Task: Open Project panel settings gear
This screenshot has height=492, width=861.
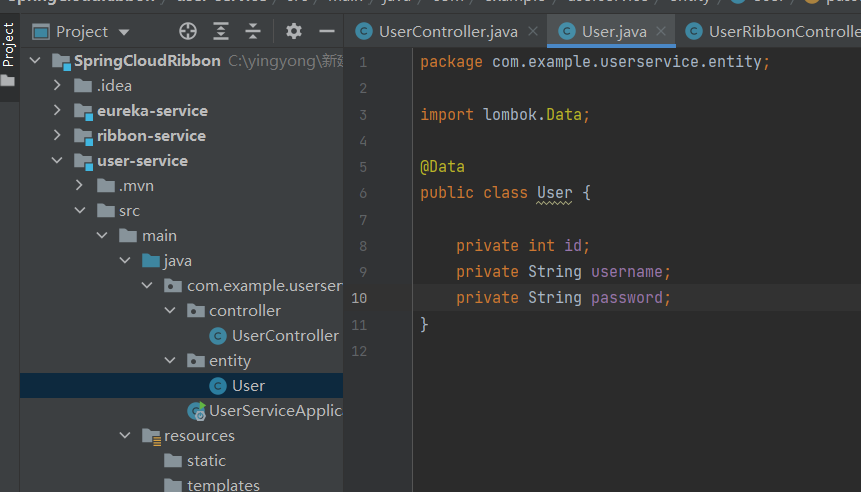Action: click(x=293, y=31)
